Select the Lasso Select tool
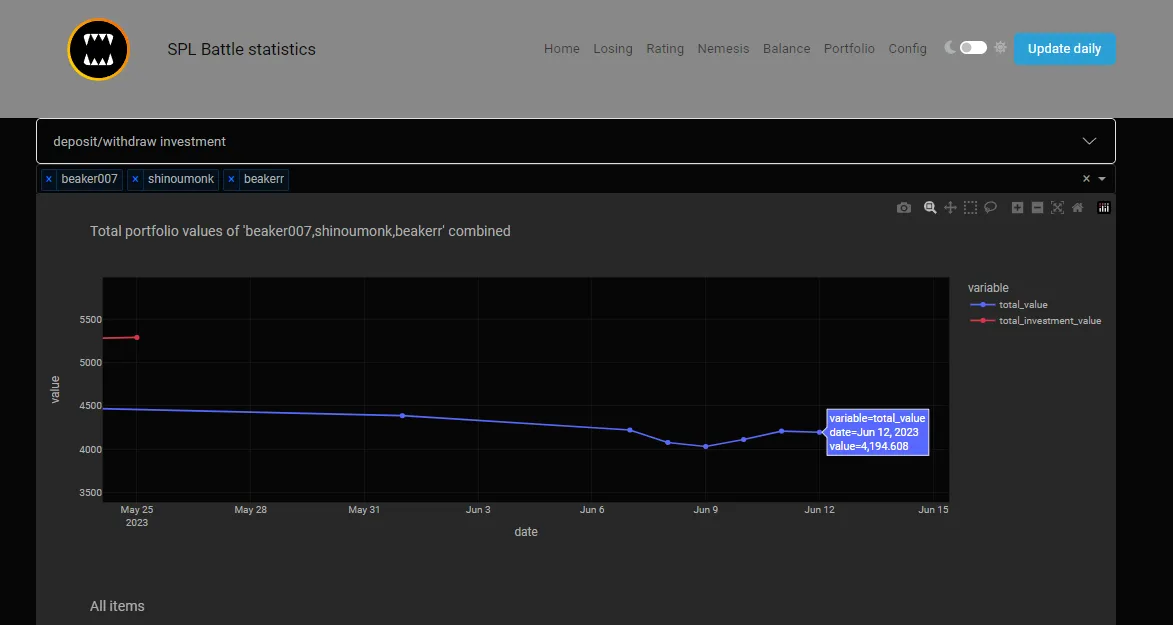The image size is (1173, 625). coord(990,208)
